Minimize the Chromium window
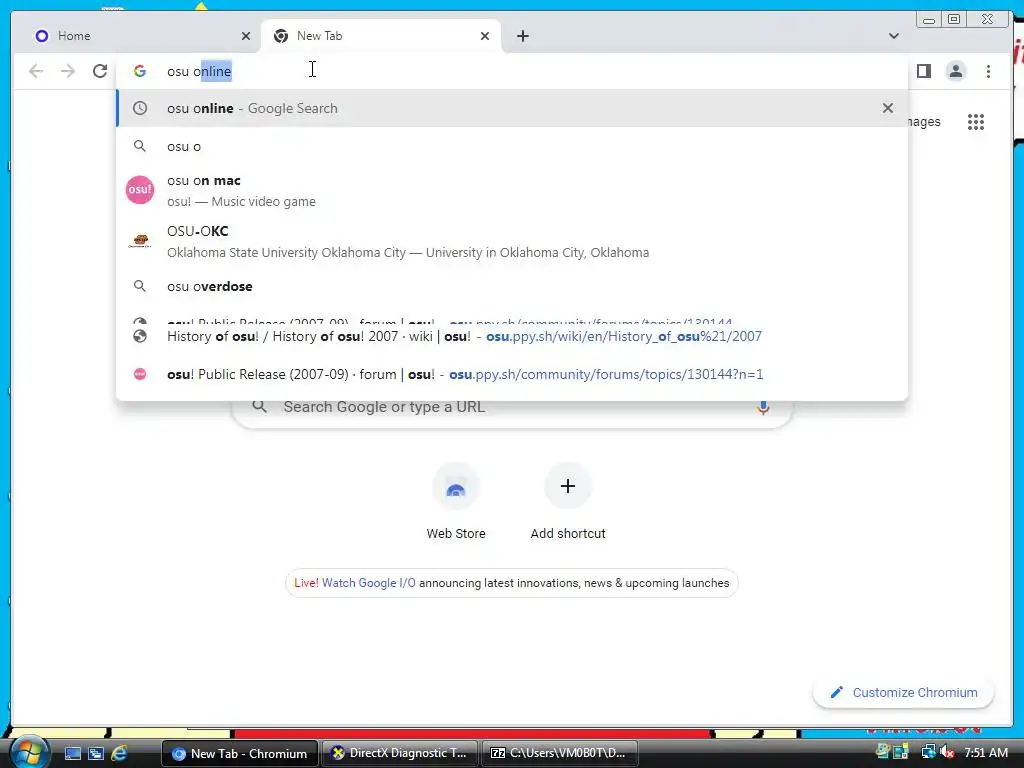Screen dimensions: 1024x768 928,20
